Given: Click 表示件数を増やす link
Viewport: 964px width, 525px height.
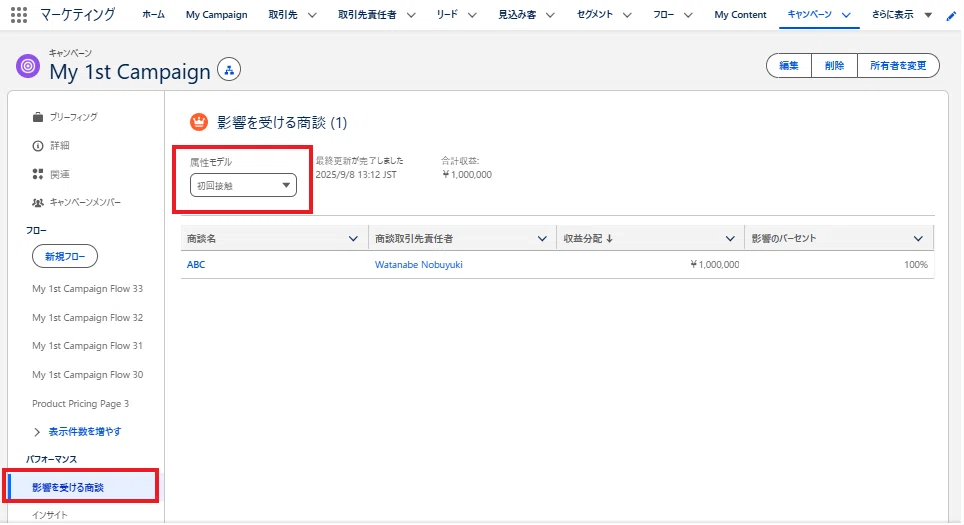Looking at the screenshot, I should point(85,432).
